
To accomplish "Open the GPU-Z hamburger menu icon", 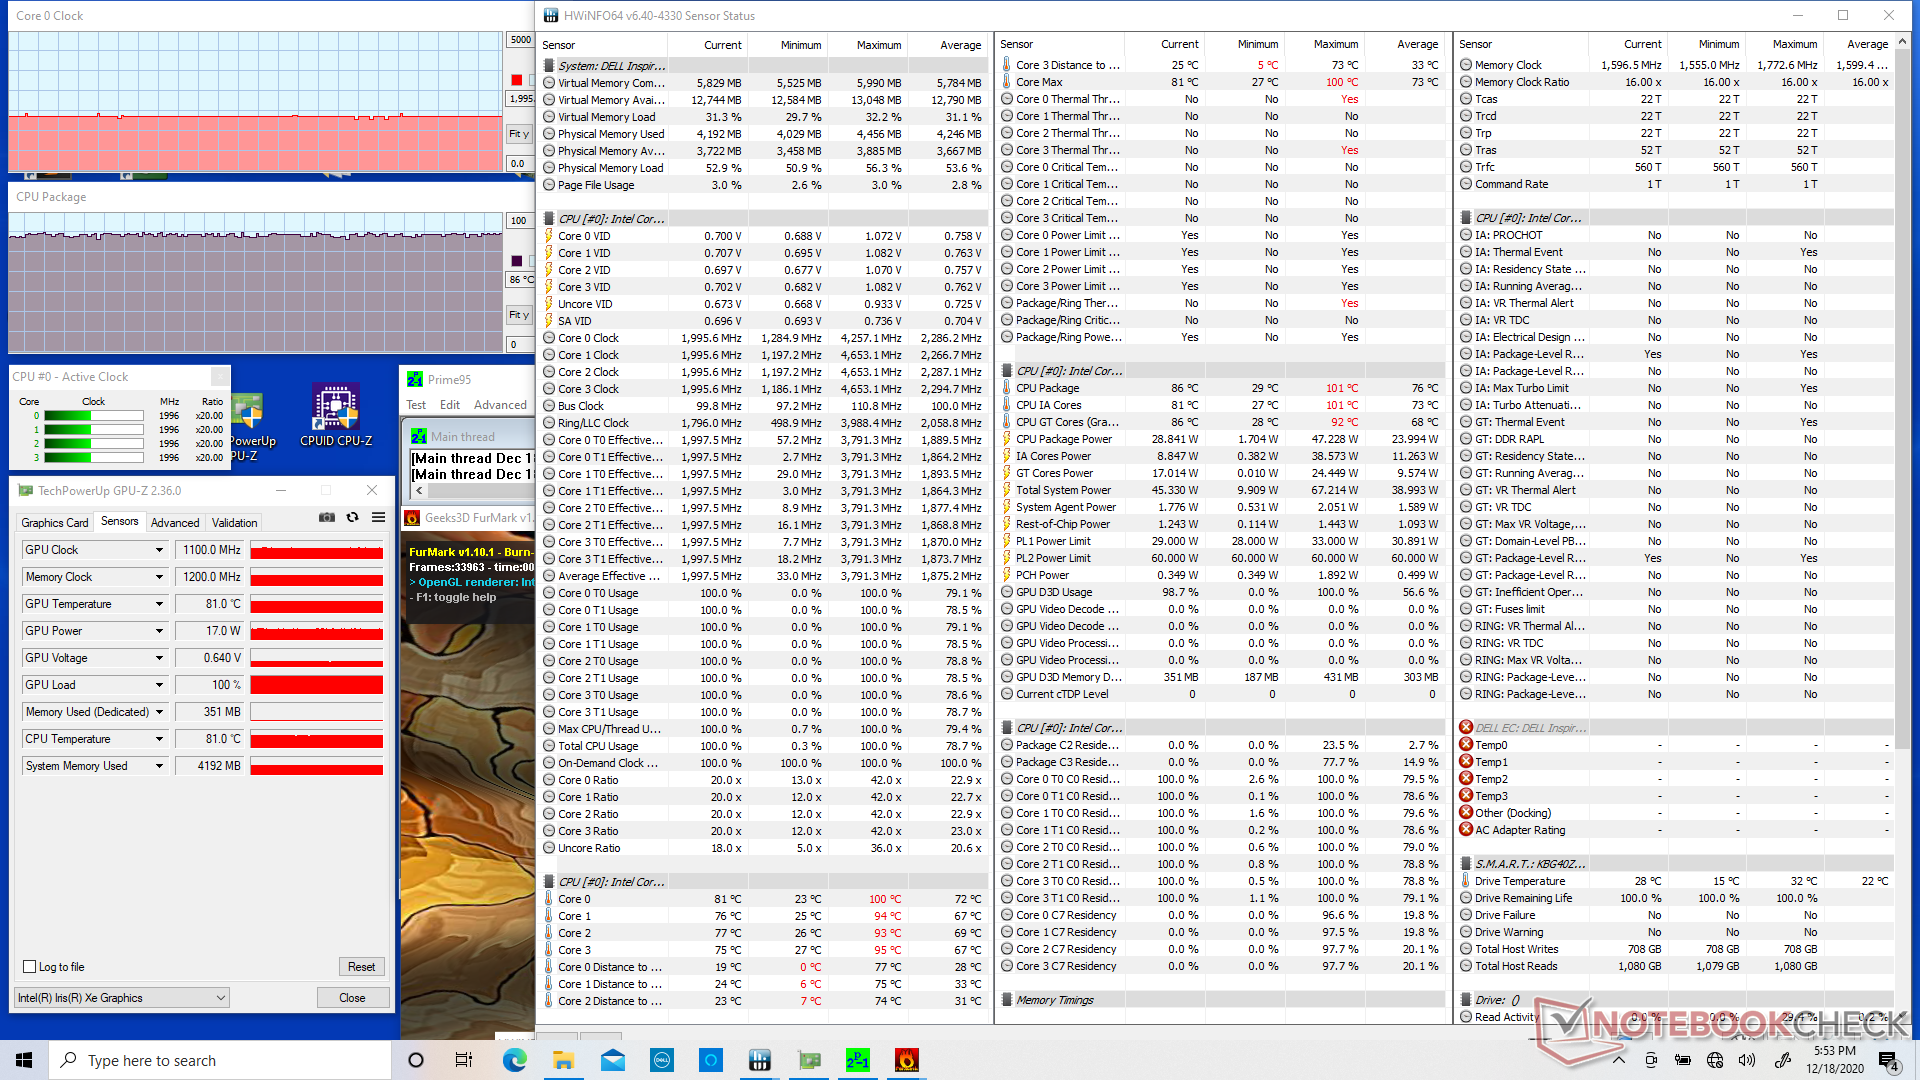I will 378,518.
